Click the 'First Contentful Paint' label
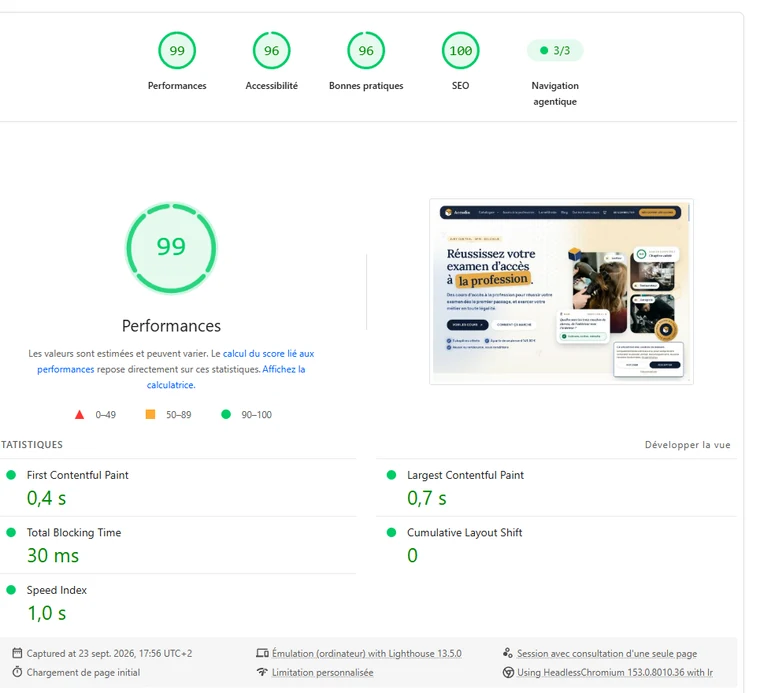This screenshot has height=693, width=760. pos(78,475)
